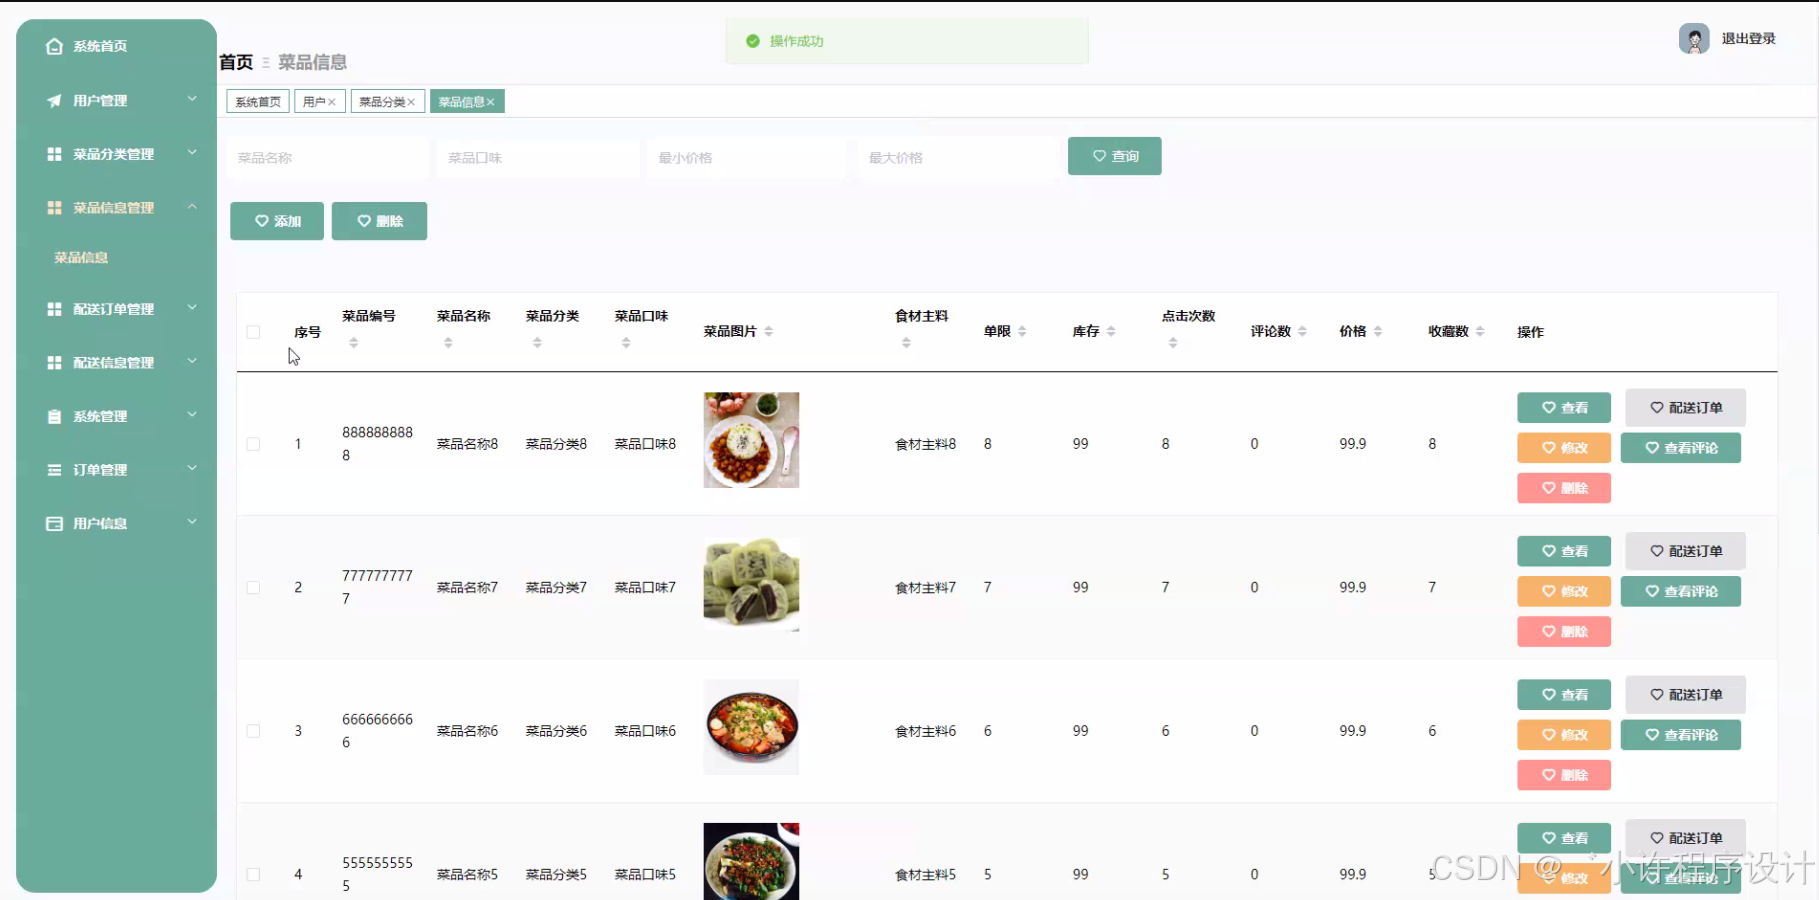Open the 菜品信息 submenu item
The image size is (1819, 900).
tap(81, 258)
